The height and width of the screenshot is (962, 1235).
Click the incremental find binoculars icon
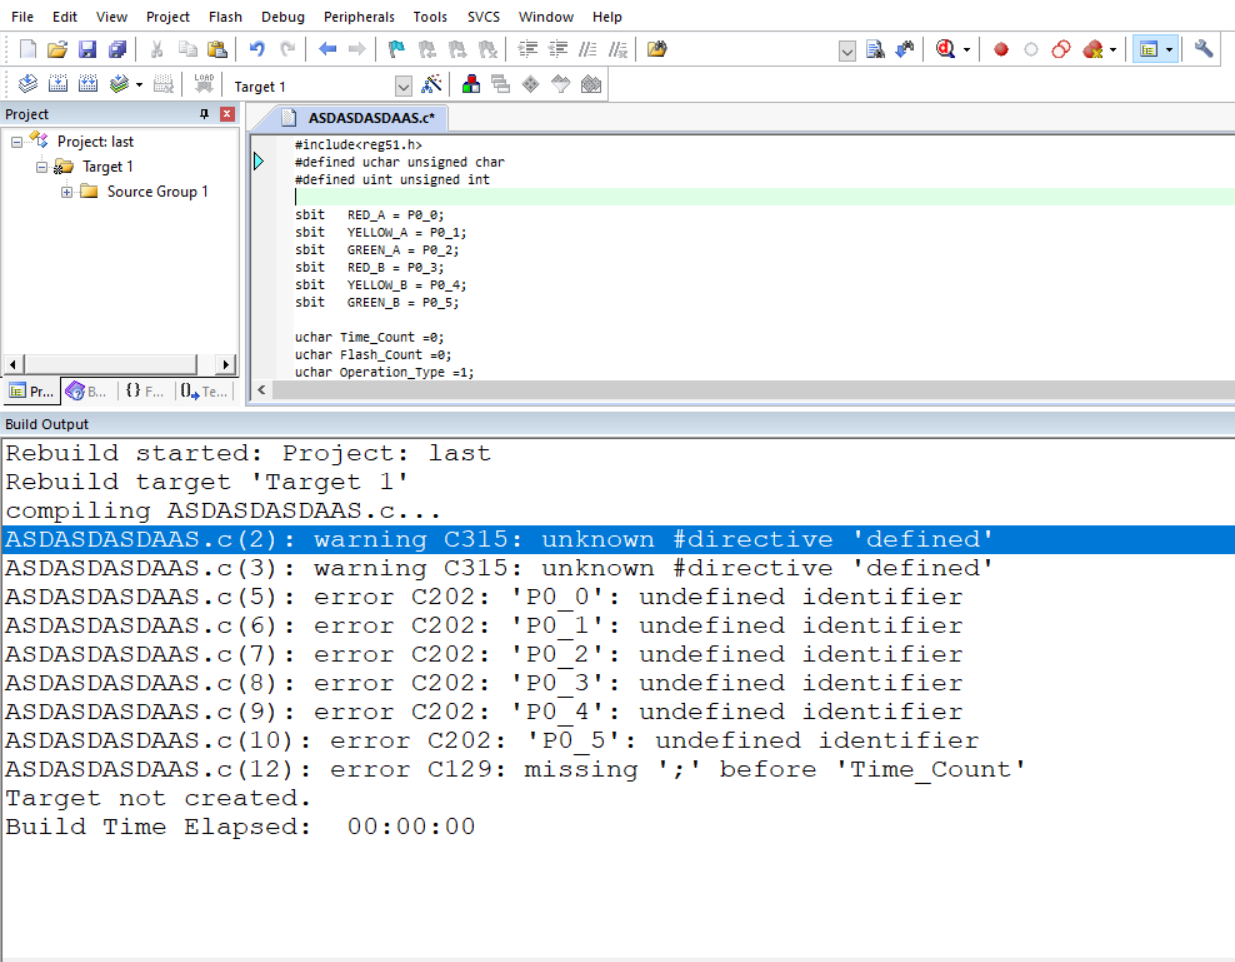905,49
